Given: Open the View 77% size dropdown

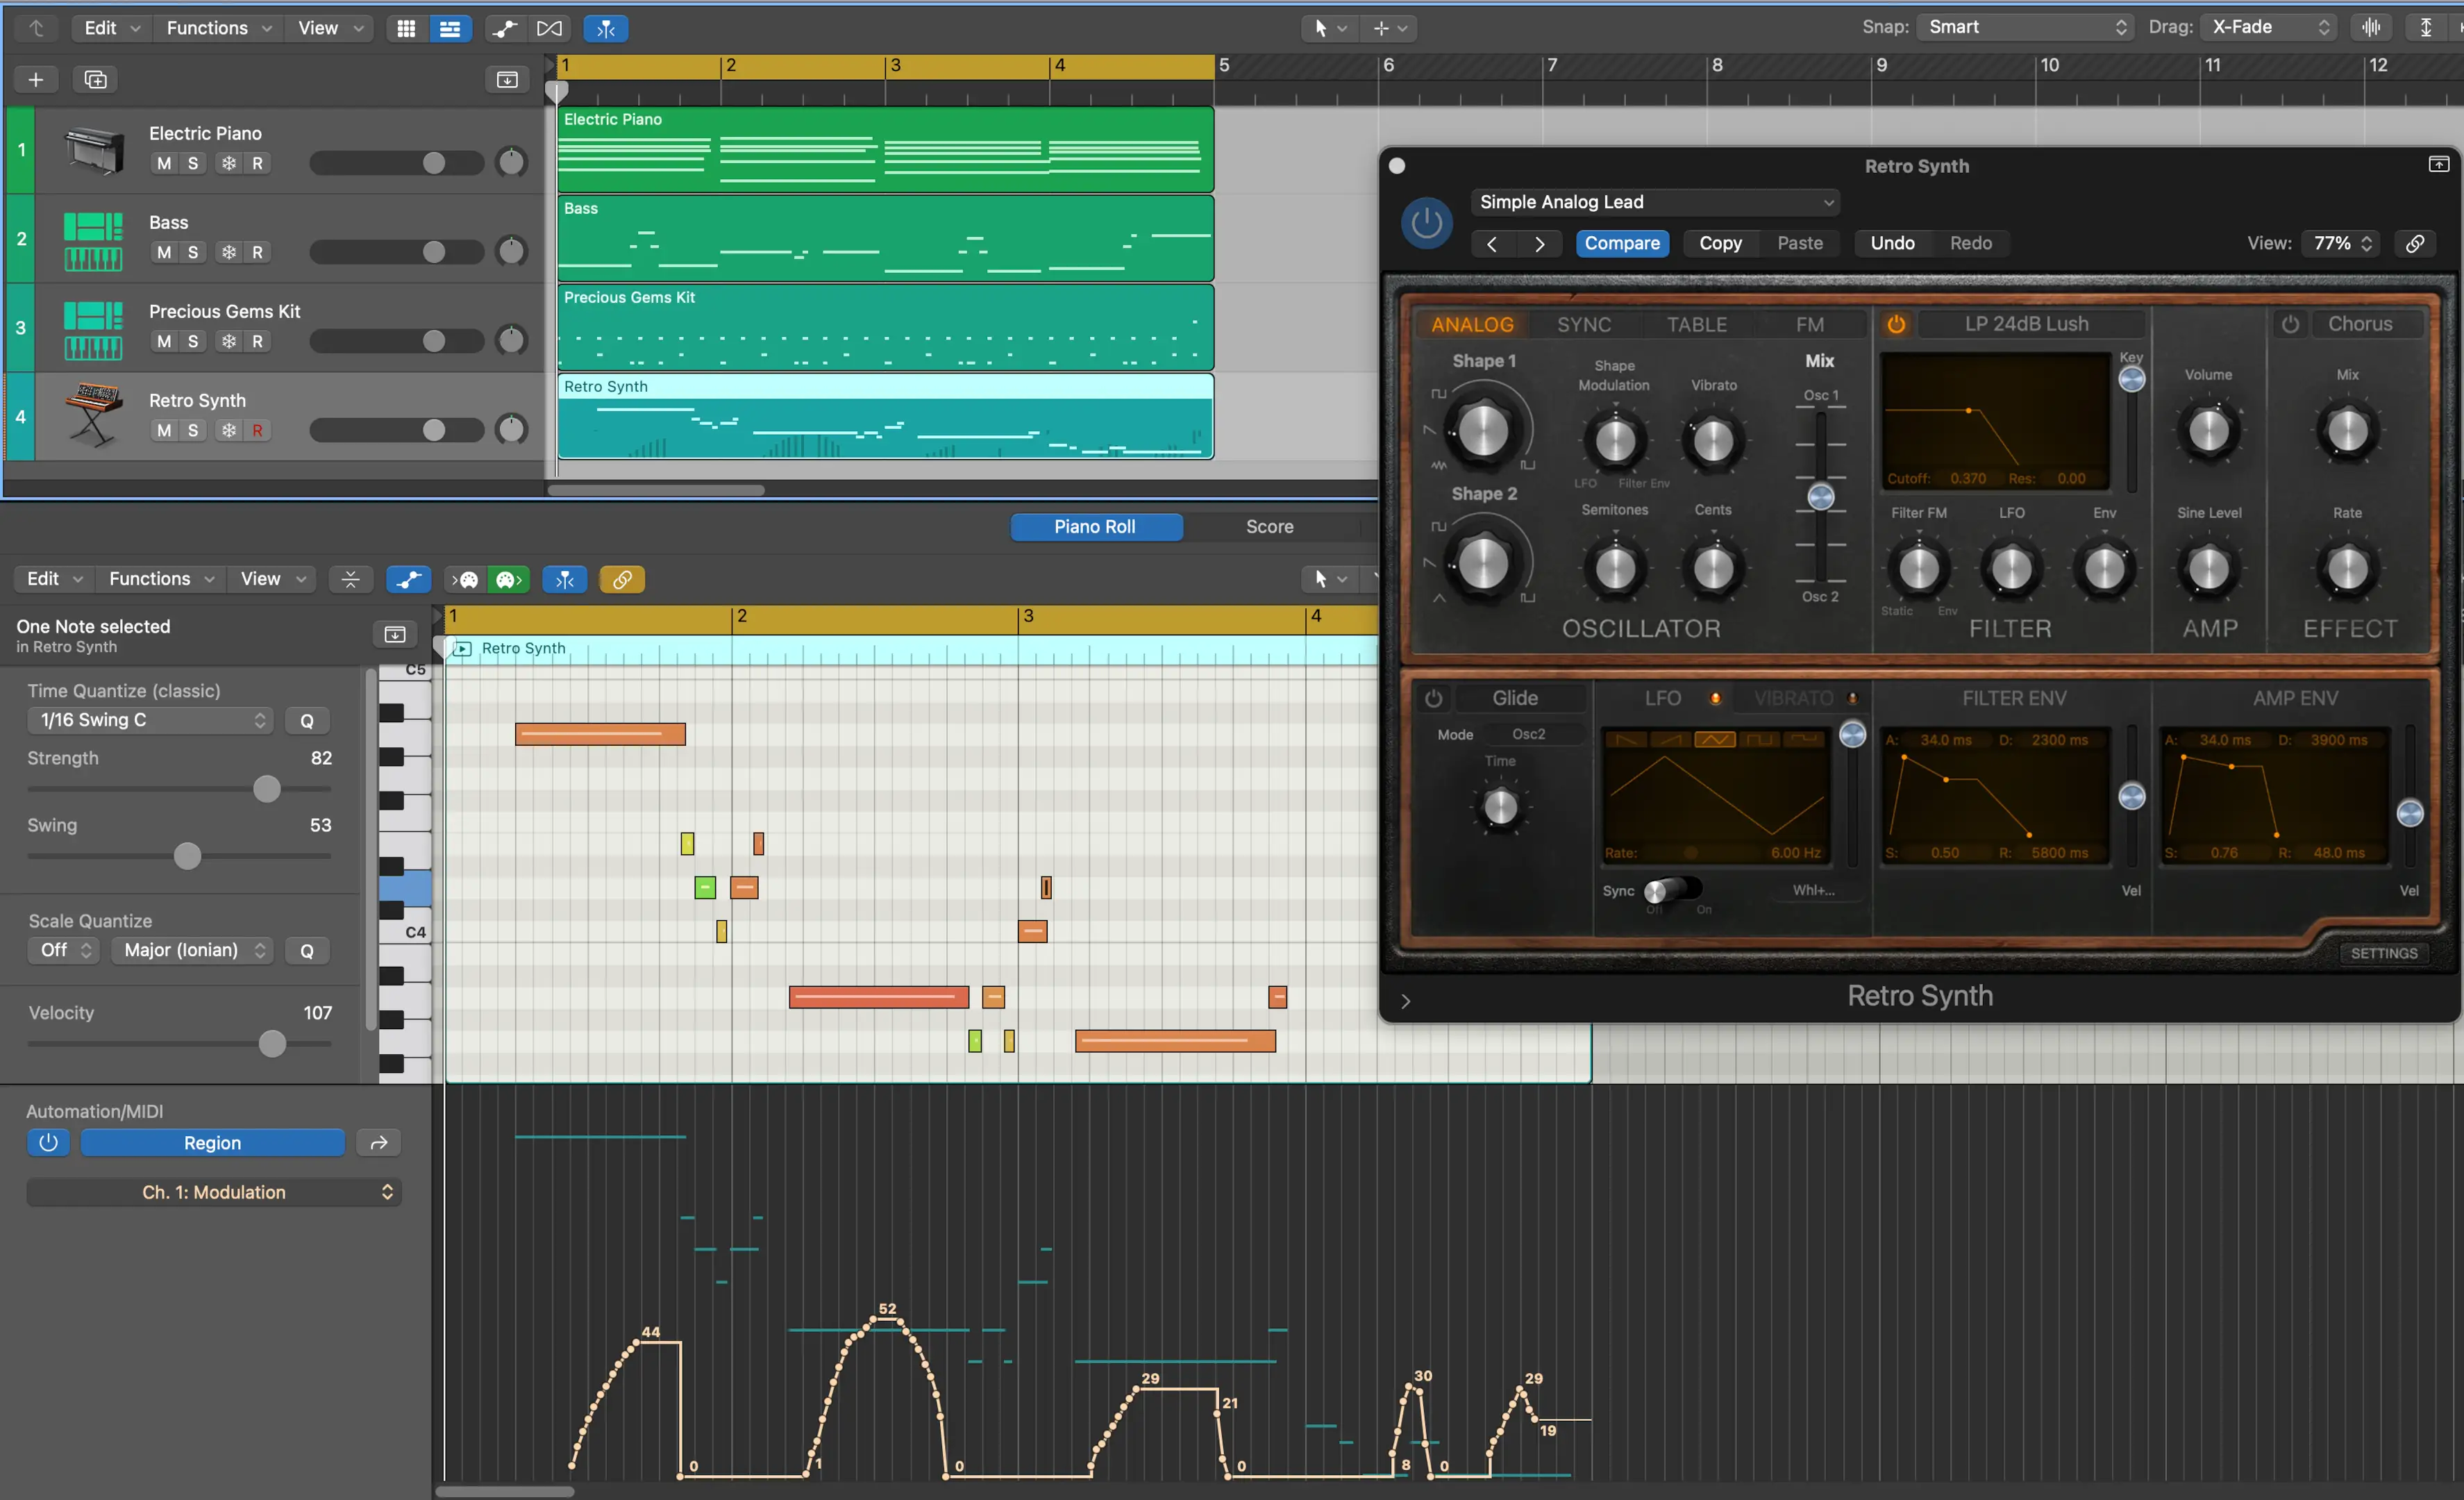Looking at the screenshot, I should [2340, 243].
